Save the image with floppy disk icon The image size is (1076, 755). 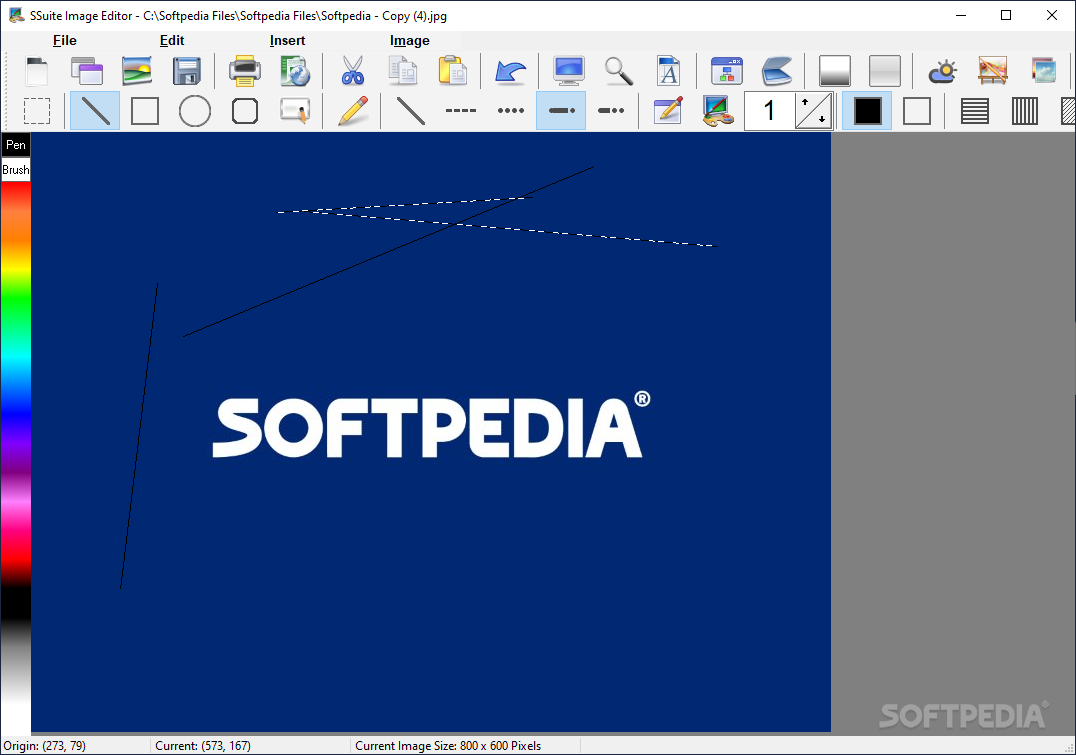[x=187, y=71]
